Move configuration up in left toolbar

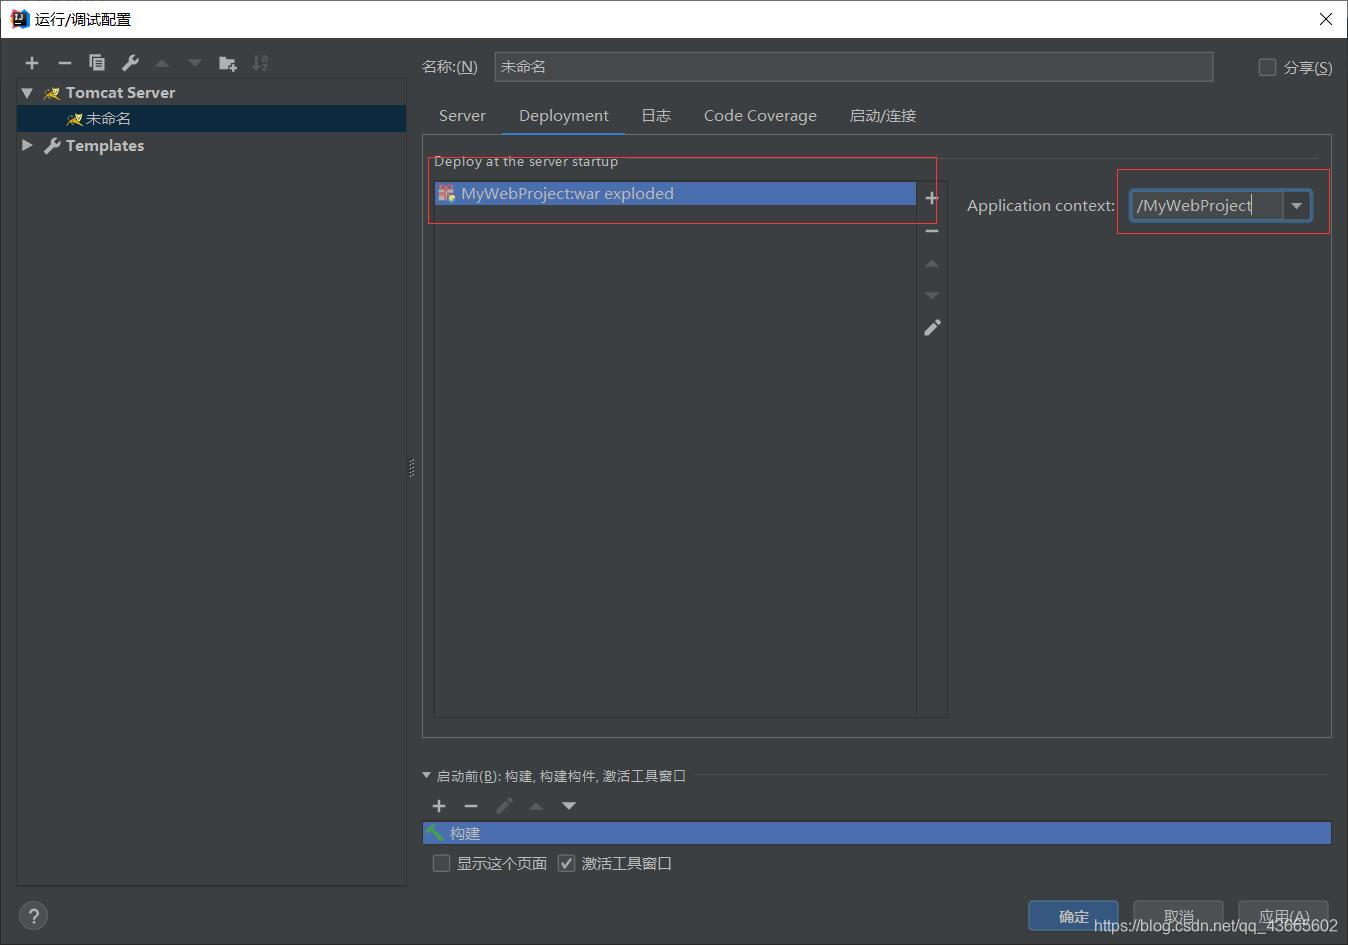(x=162, y=63)
